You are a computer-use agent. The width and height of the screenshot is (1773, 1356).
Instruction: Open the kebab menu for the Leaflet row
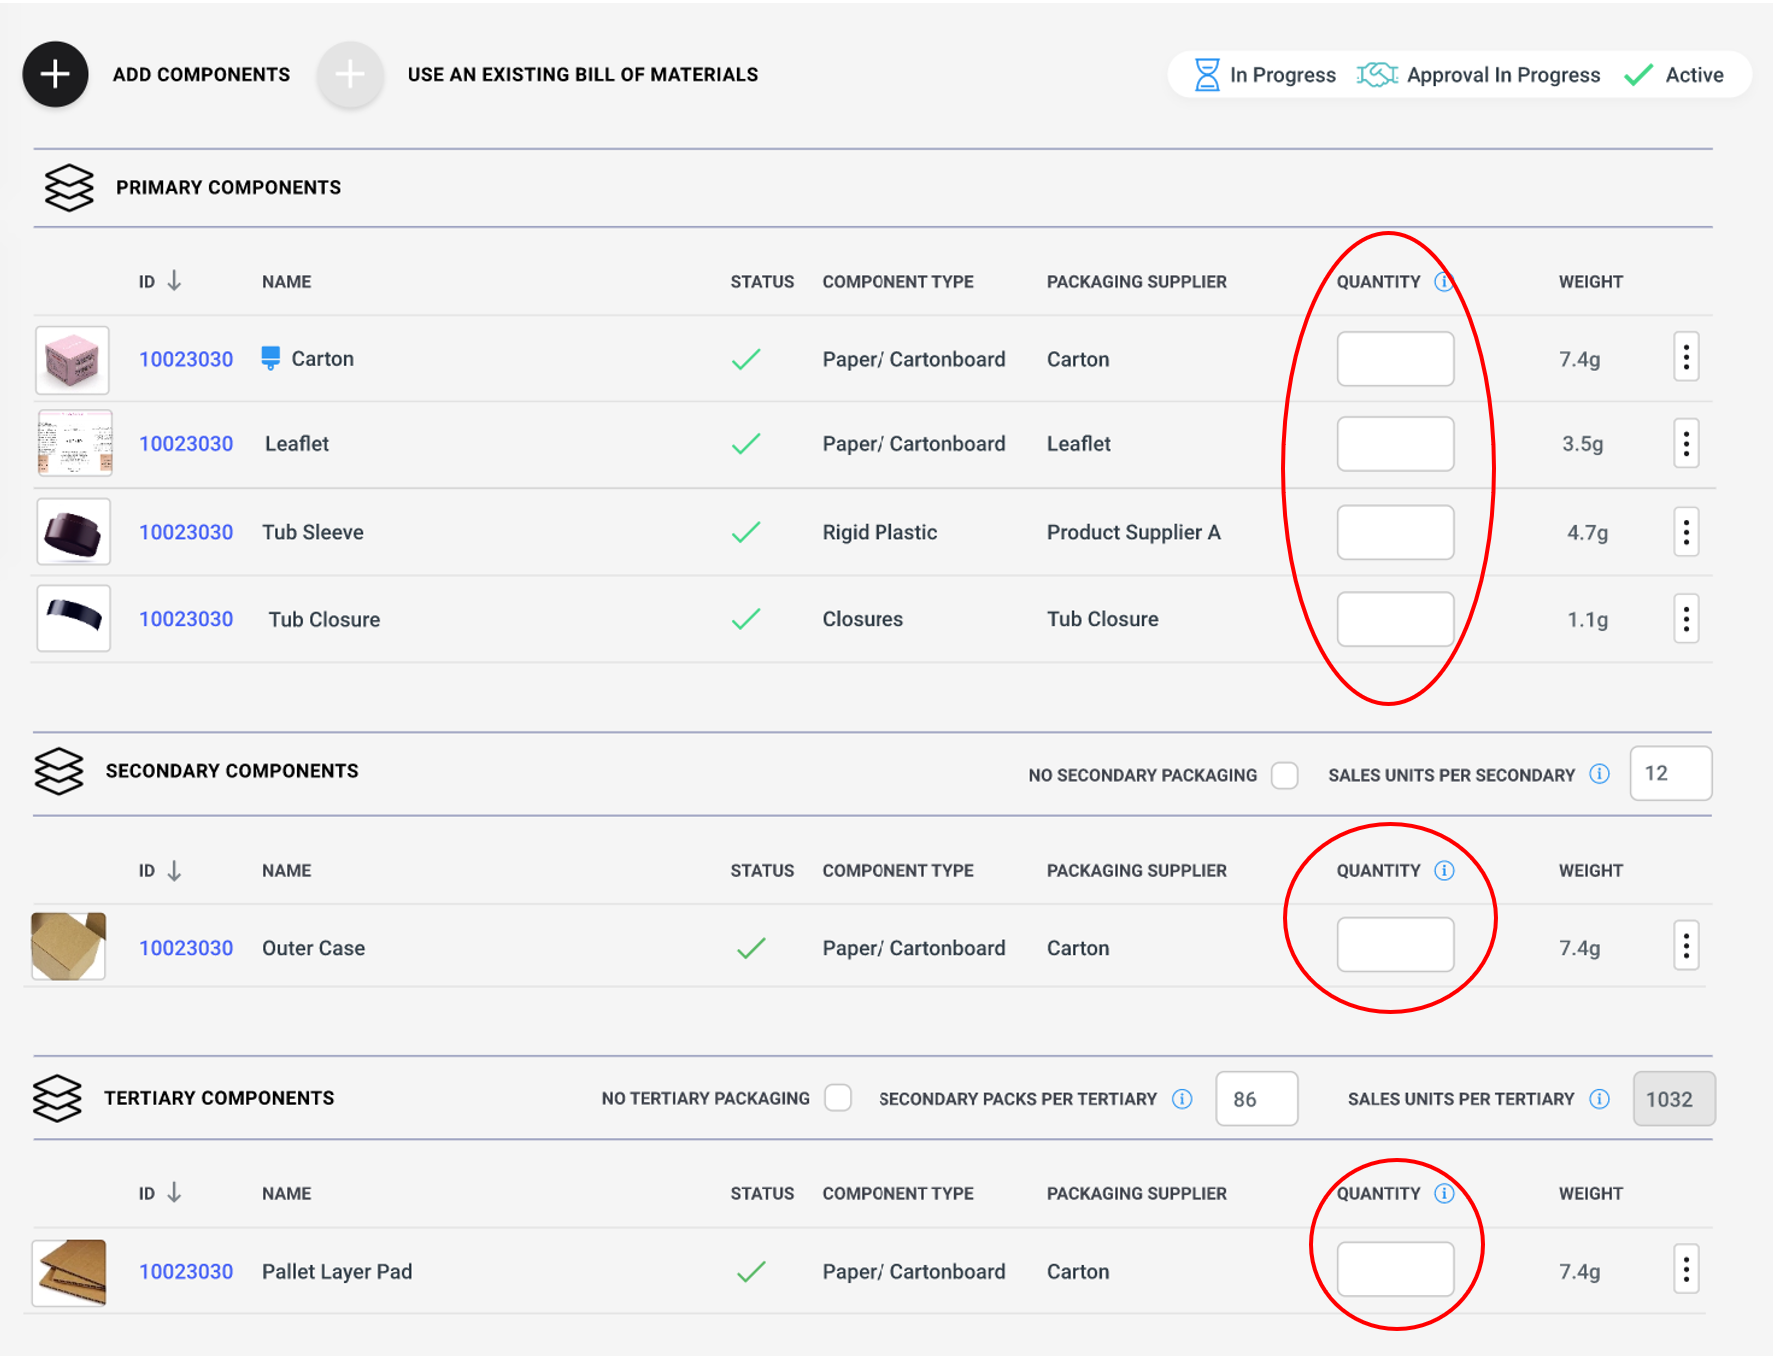(x=1686, y=444)
